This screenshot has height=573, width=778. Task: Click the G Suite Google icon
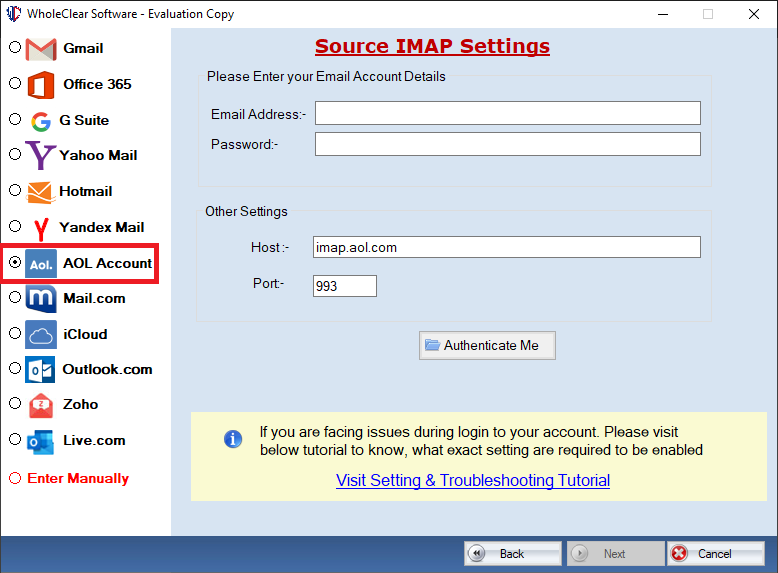click(x=41, y=121)
